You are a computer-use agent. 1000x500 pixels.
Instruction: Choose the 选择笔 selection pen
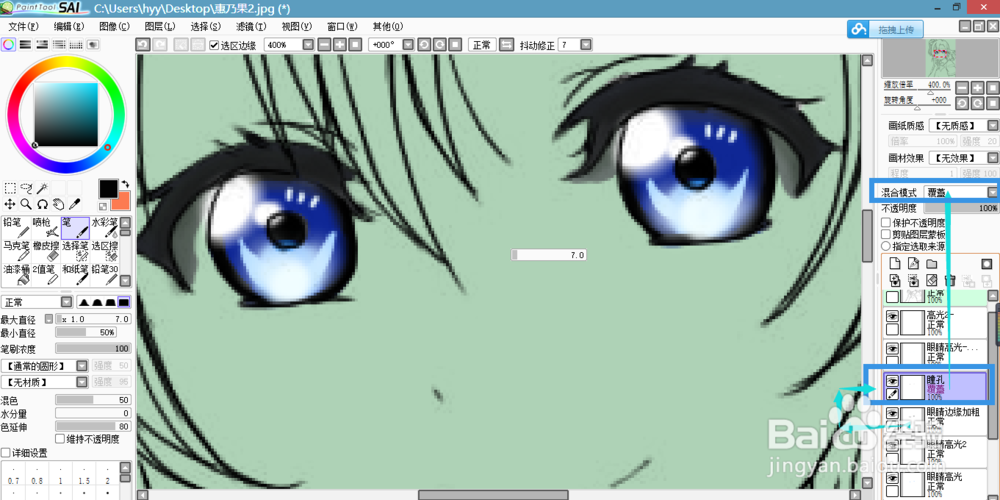(75, 251)
